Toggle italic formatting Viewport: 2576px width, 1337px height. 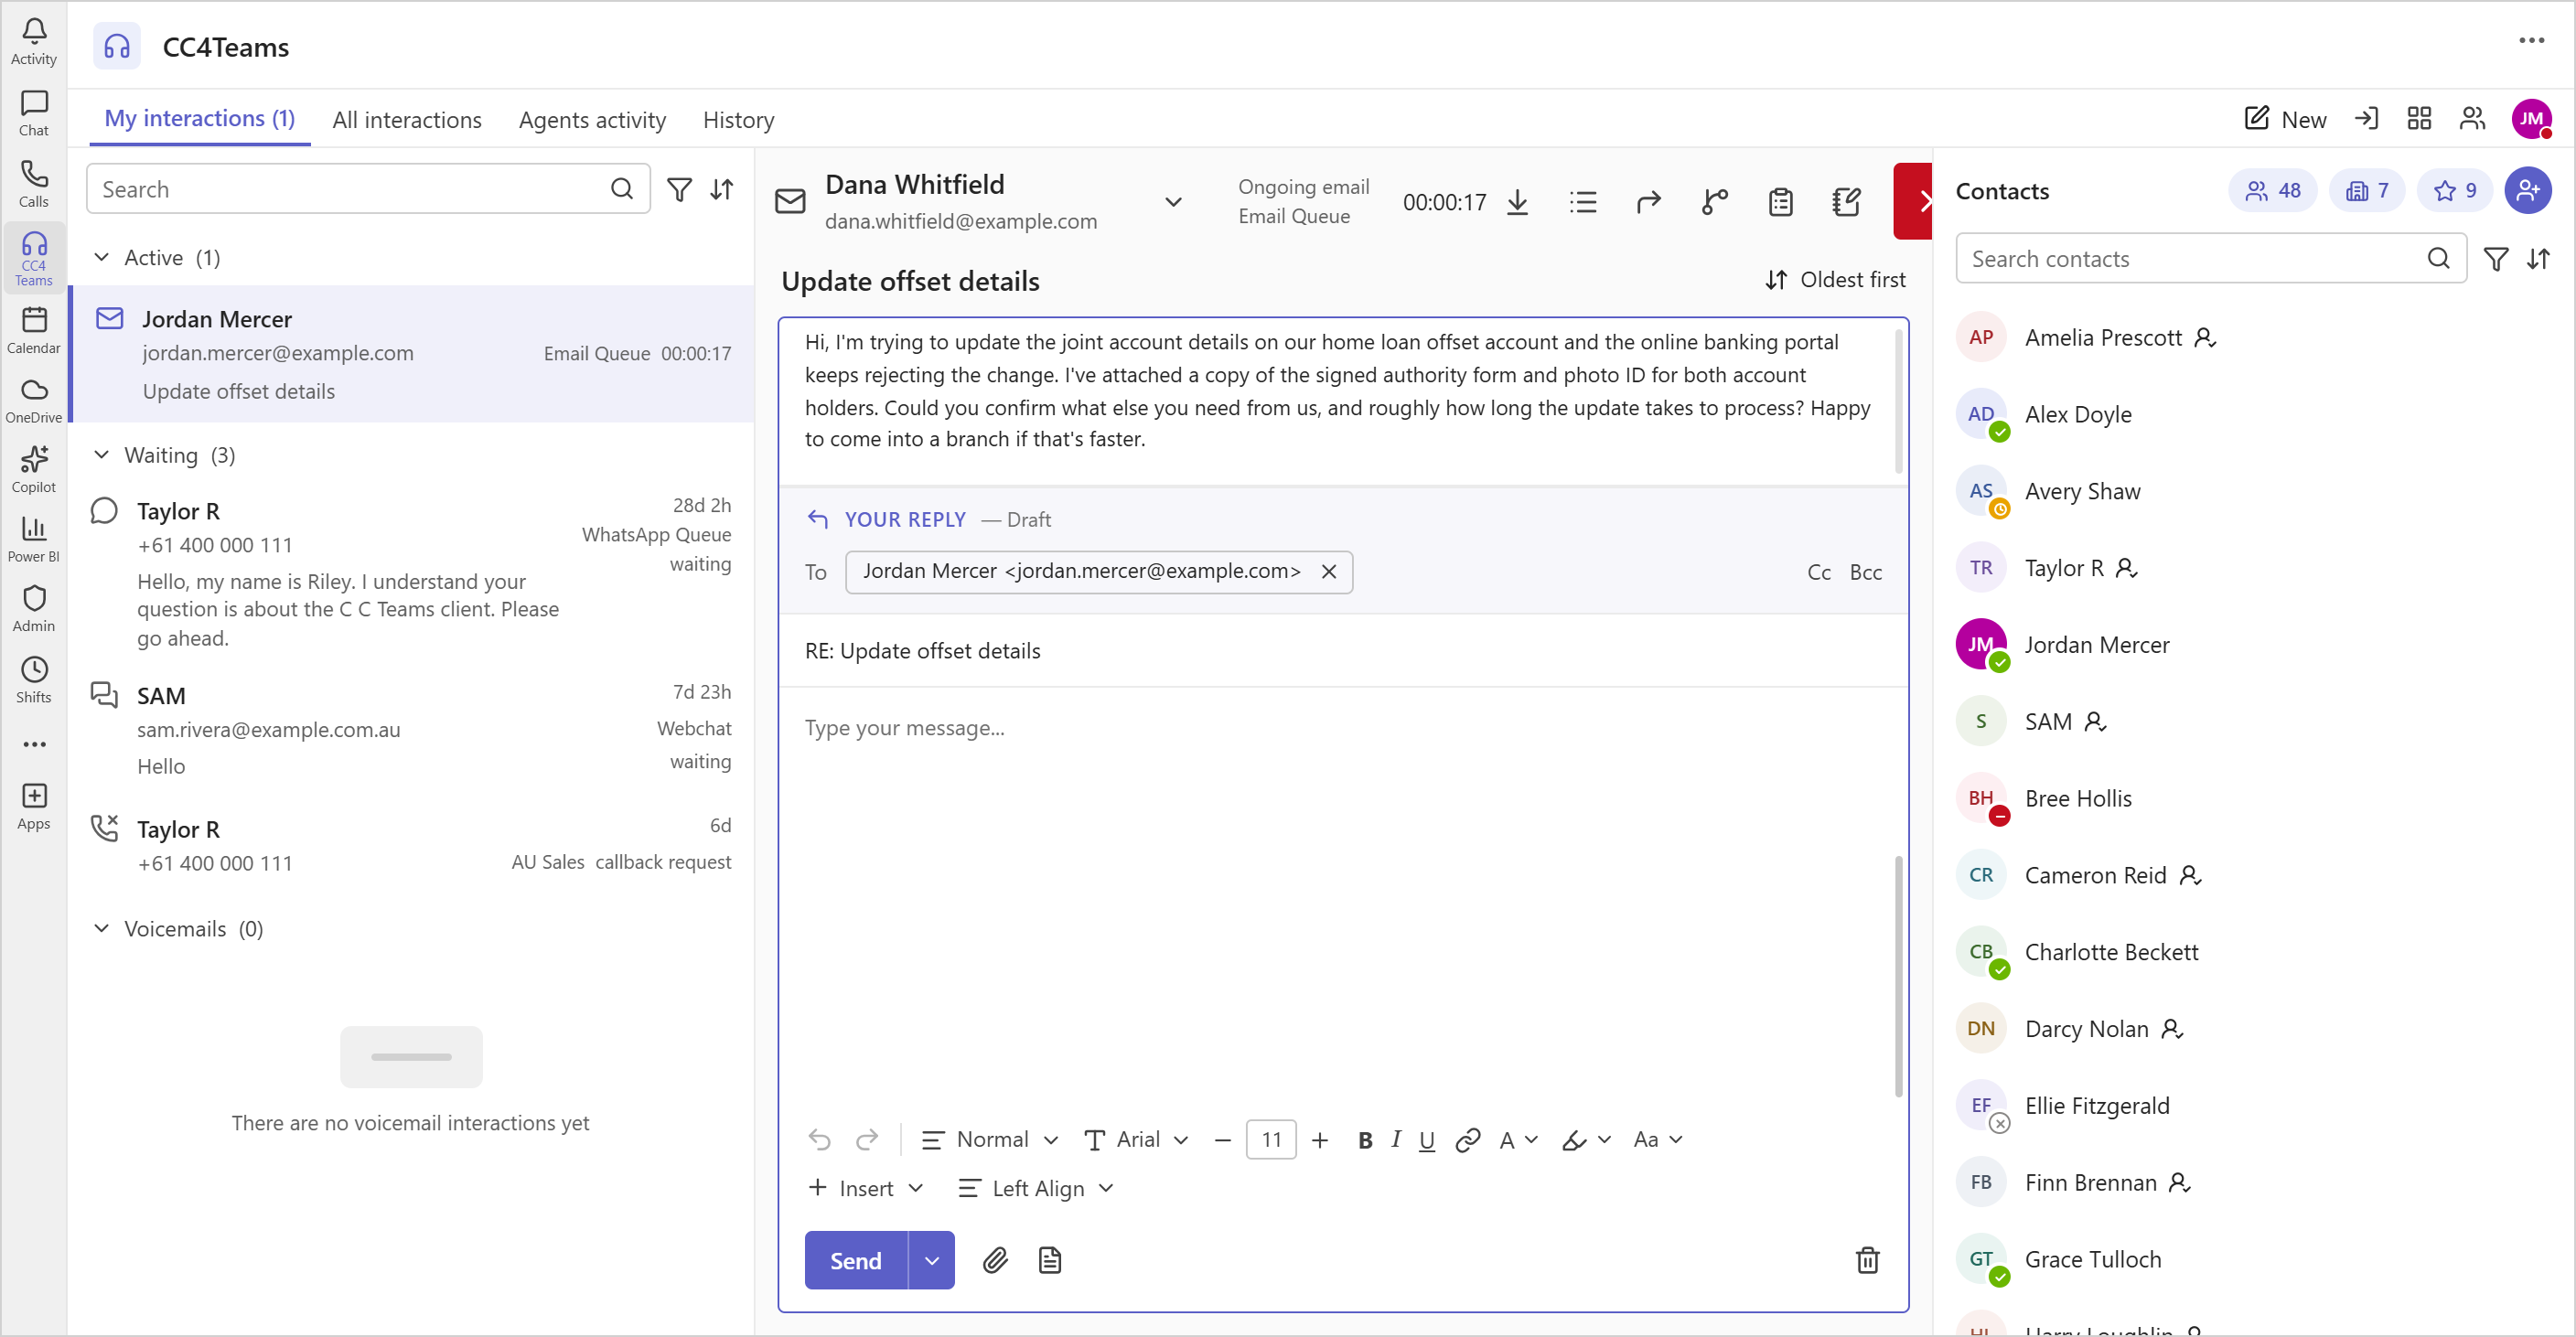(x=1396, y=1140)
